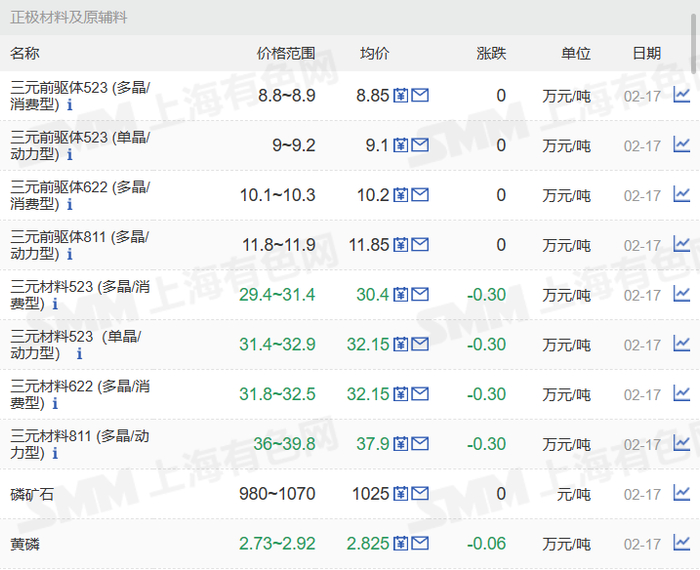Screen dimensions: 700x570
Task: Open 三元前驱体811 (多晶/动力型) product link
Action: tap(79, 245)
